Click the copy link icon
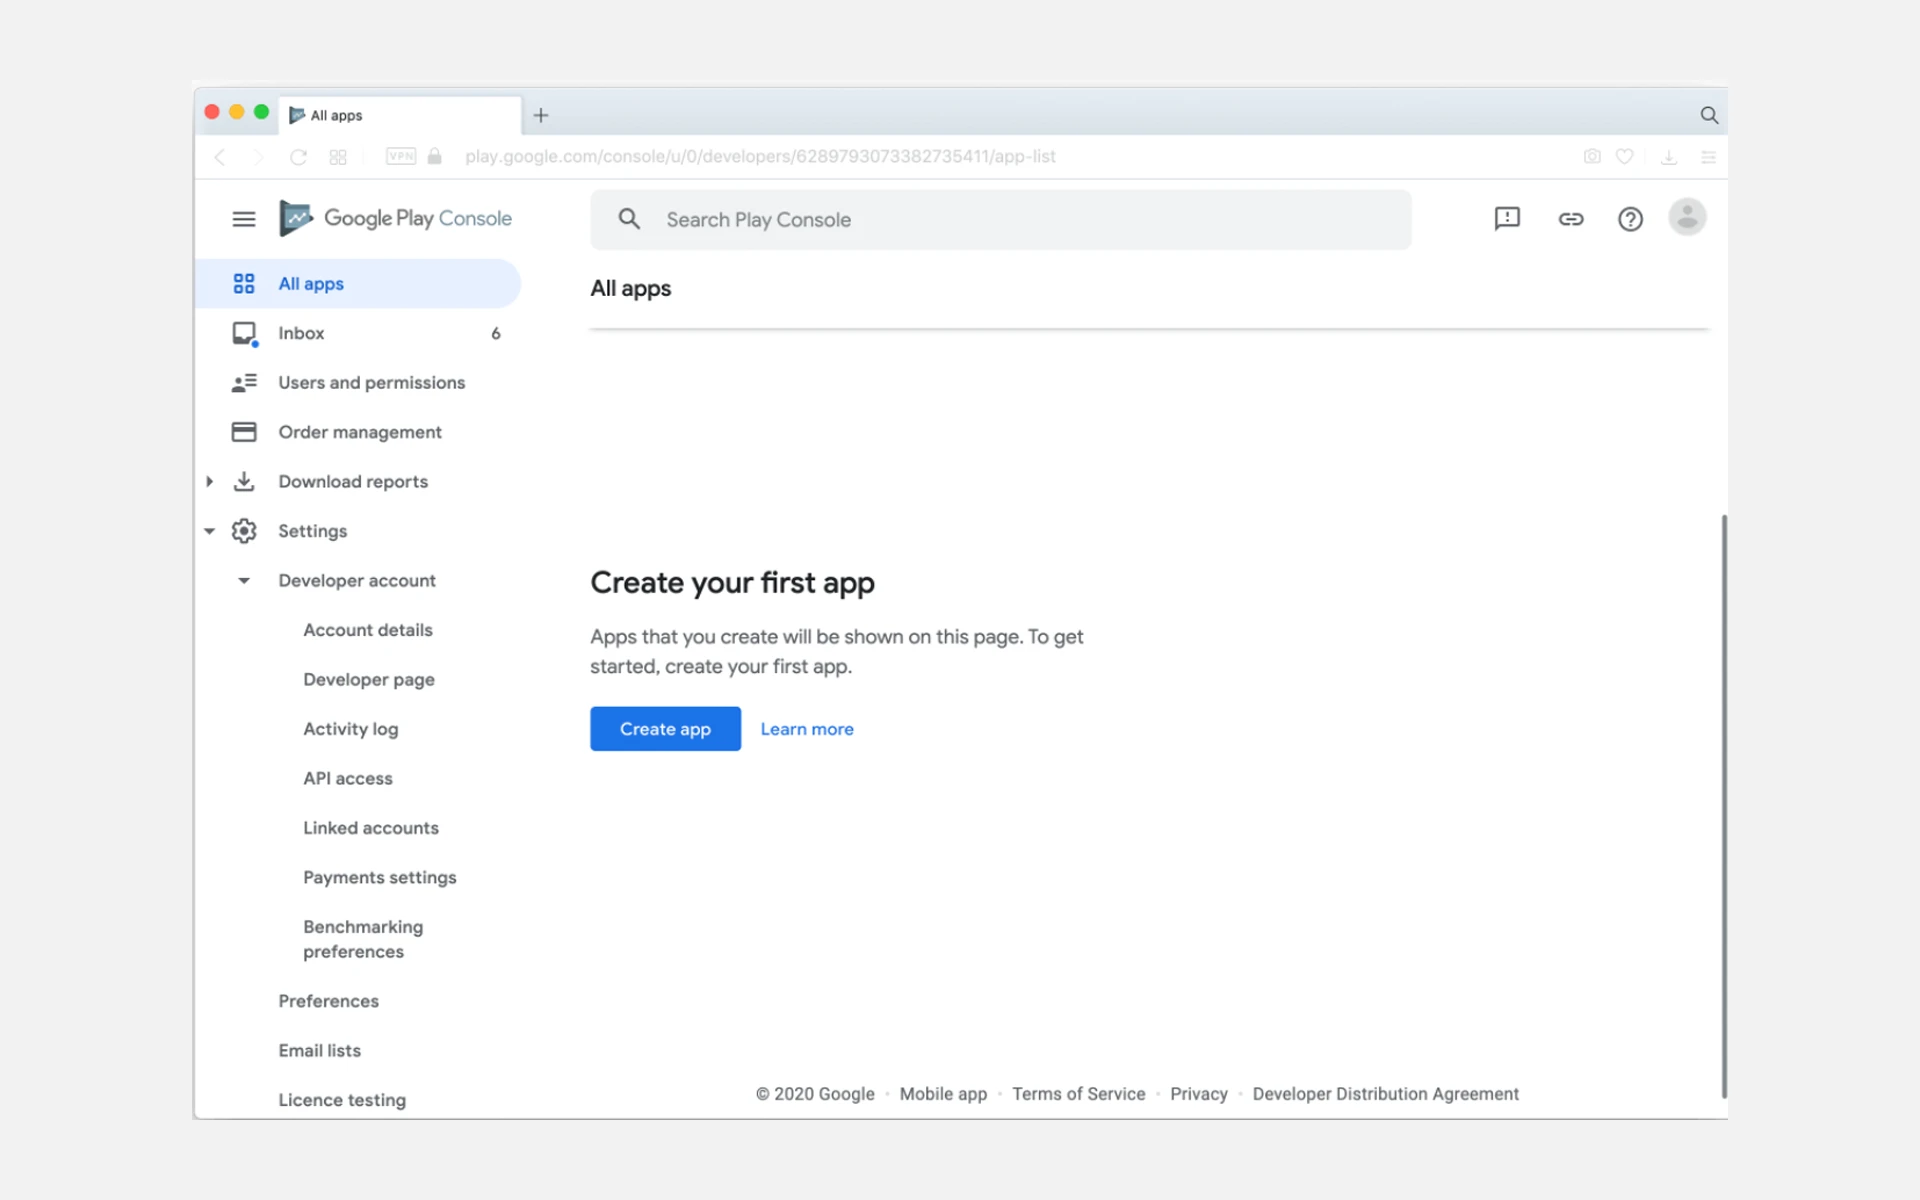Viewport: 1920px width, 1200px height. (1570, 219)
